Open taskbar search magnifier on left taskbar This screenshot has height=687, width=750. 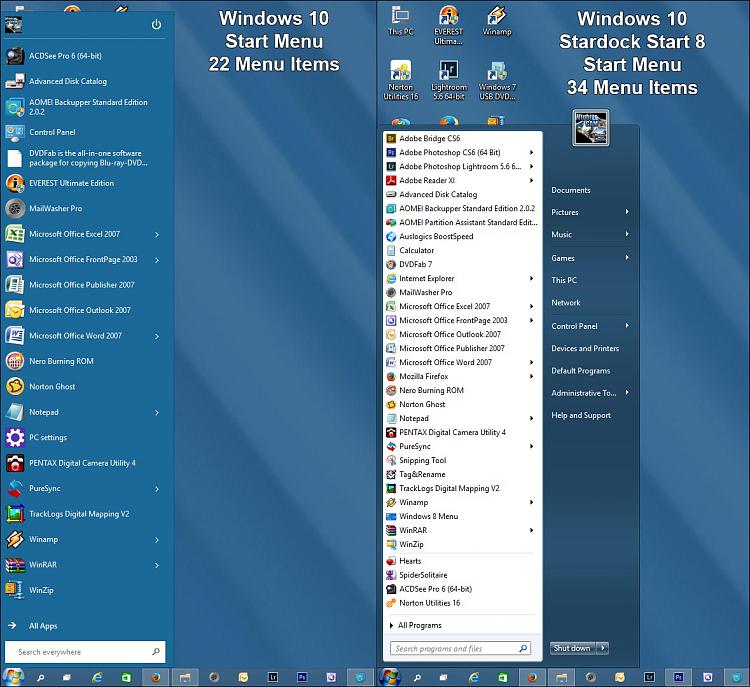pos(41,677)
